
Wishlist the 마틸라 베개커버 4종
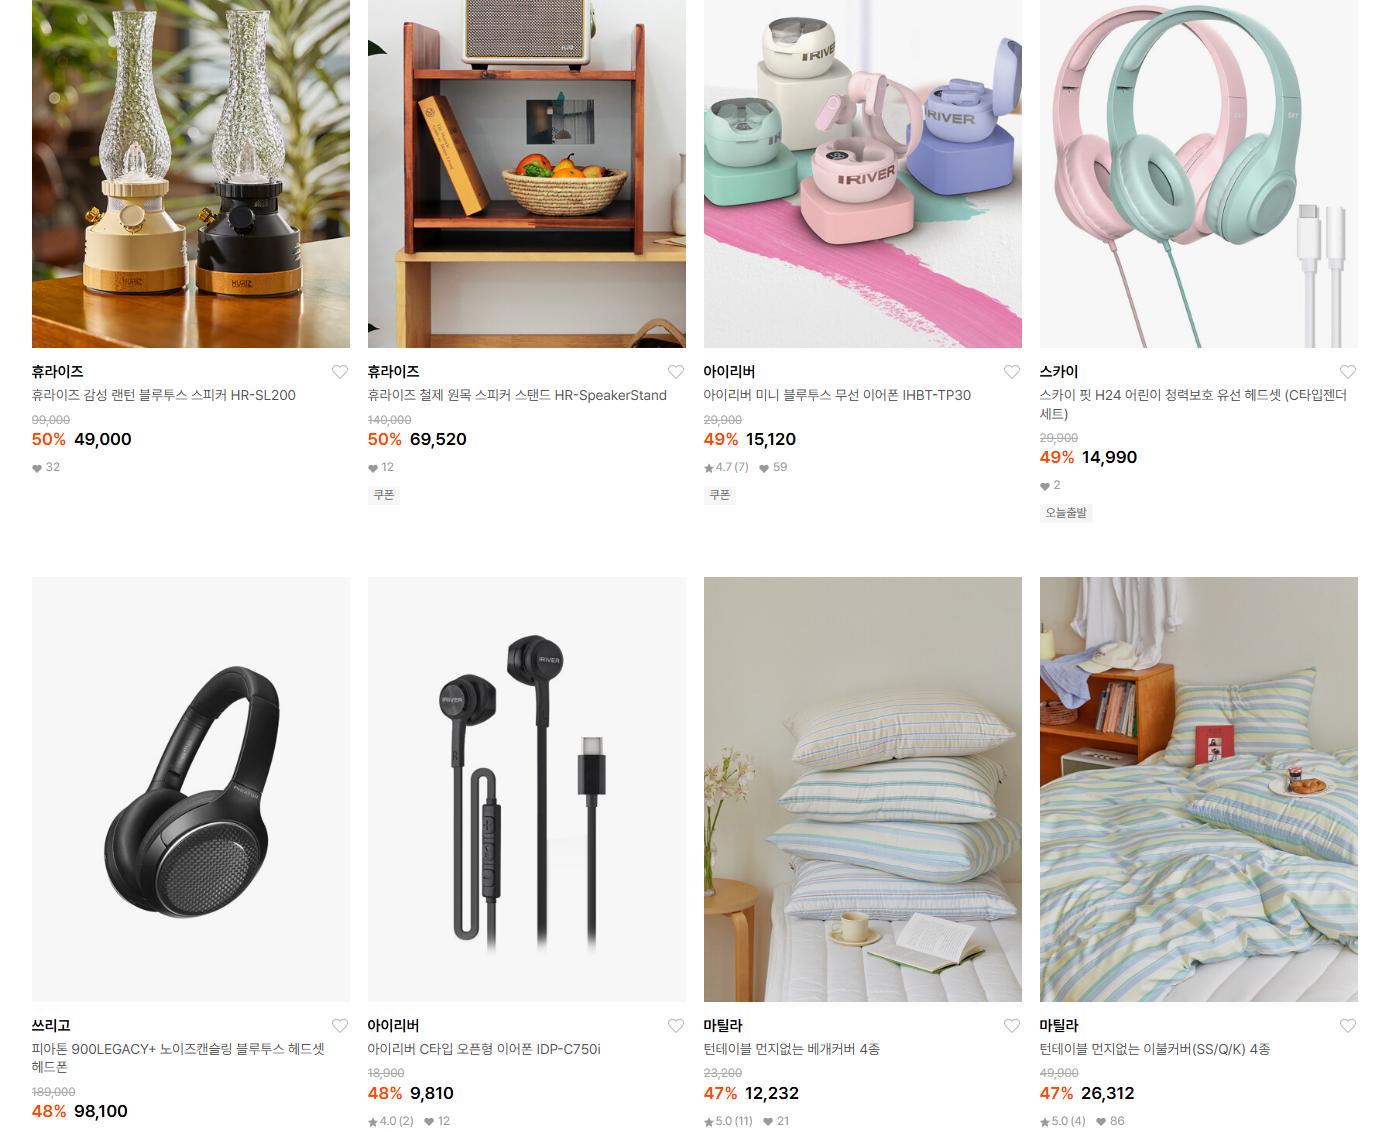coord(1012,1026)
